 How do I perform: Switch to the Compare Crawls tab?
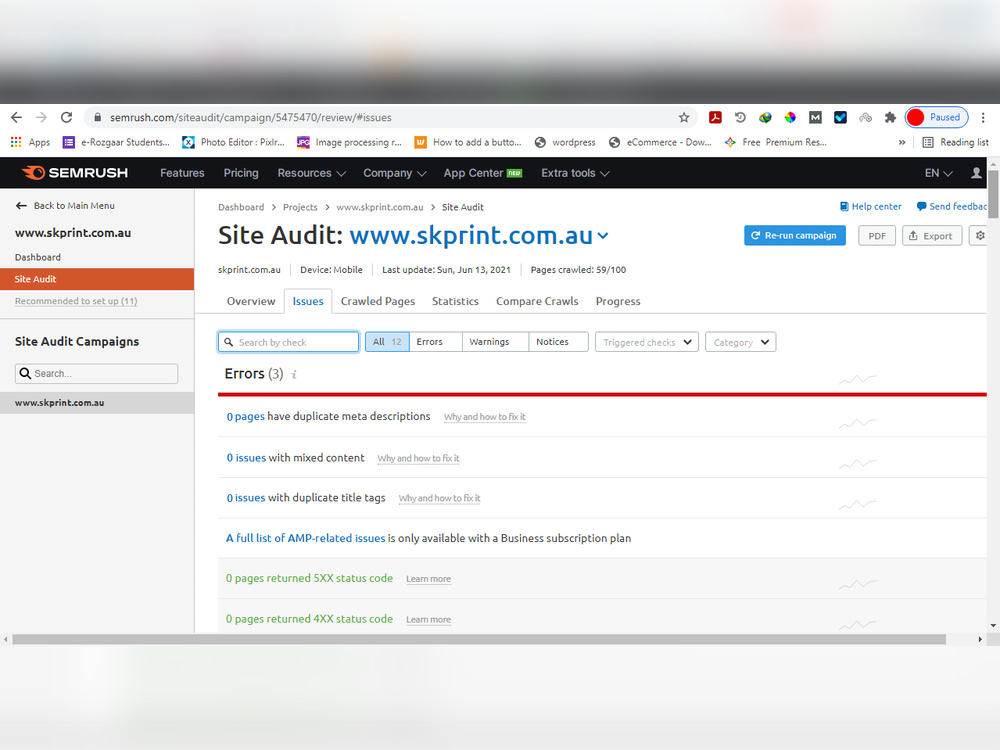[537, 301]
